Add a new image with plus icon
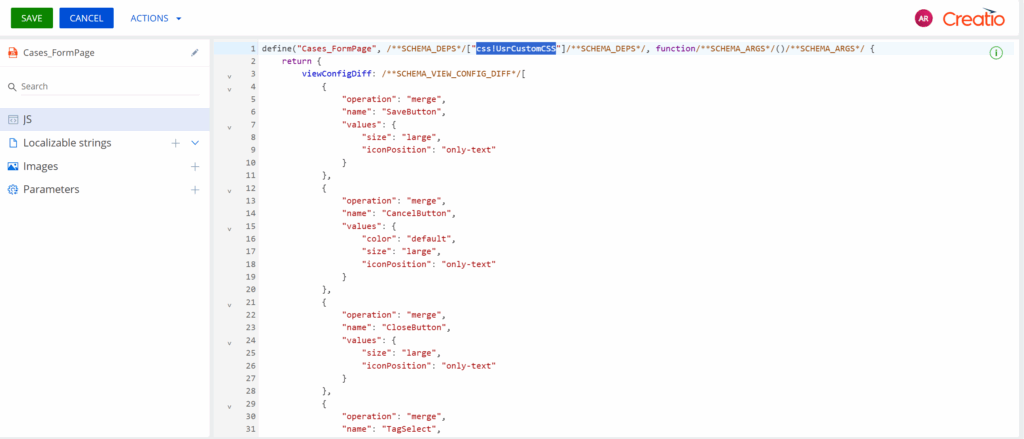Screen dimensions: 1024x439 tap(195, 166)
